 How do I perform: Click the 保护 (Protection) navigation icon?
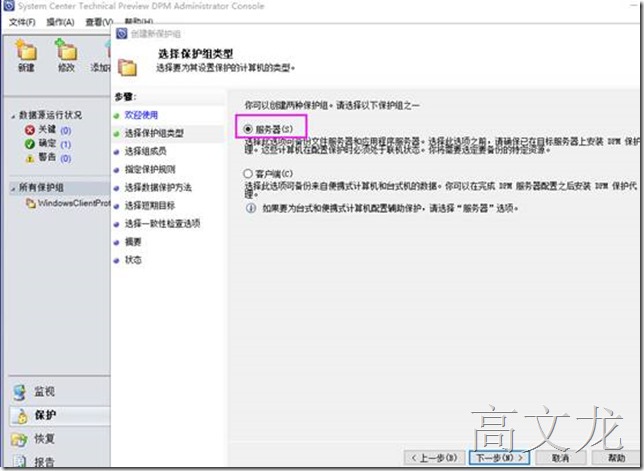point(21,416)
